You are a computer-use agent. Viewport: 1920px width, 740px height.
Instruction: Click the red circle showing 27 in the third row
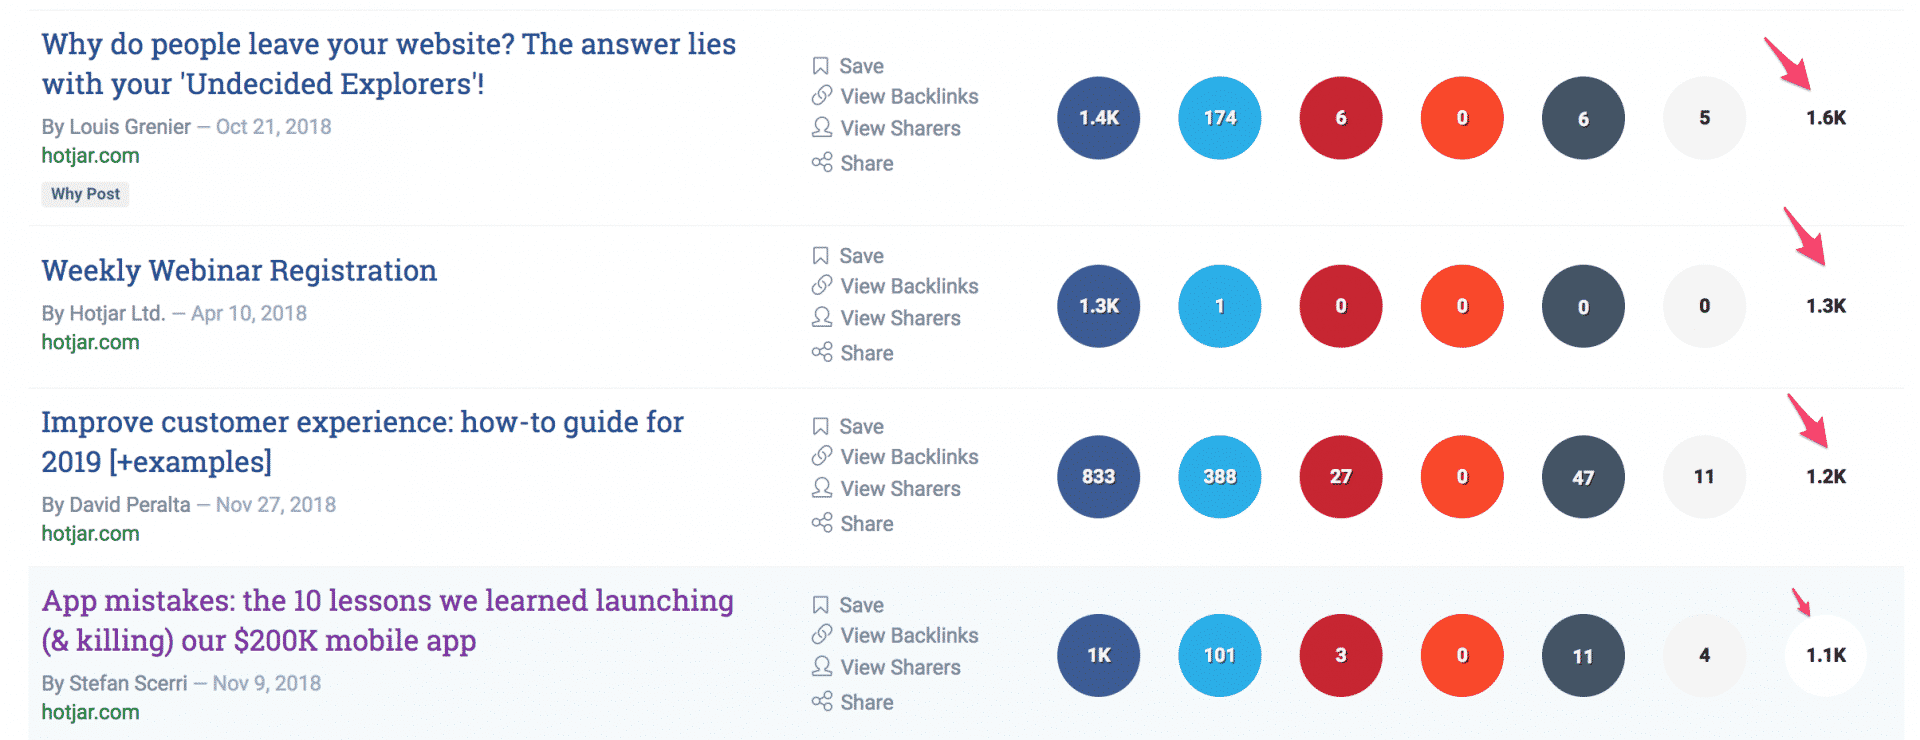click(1340, 477)
